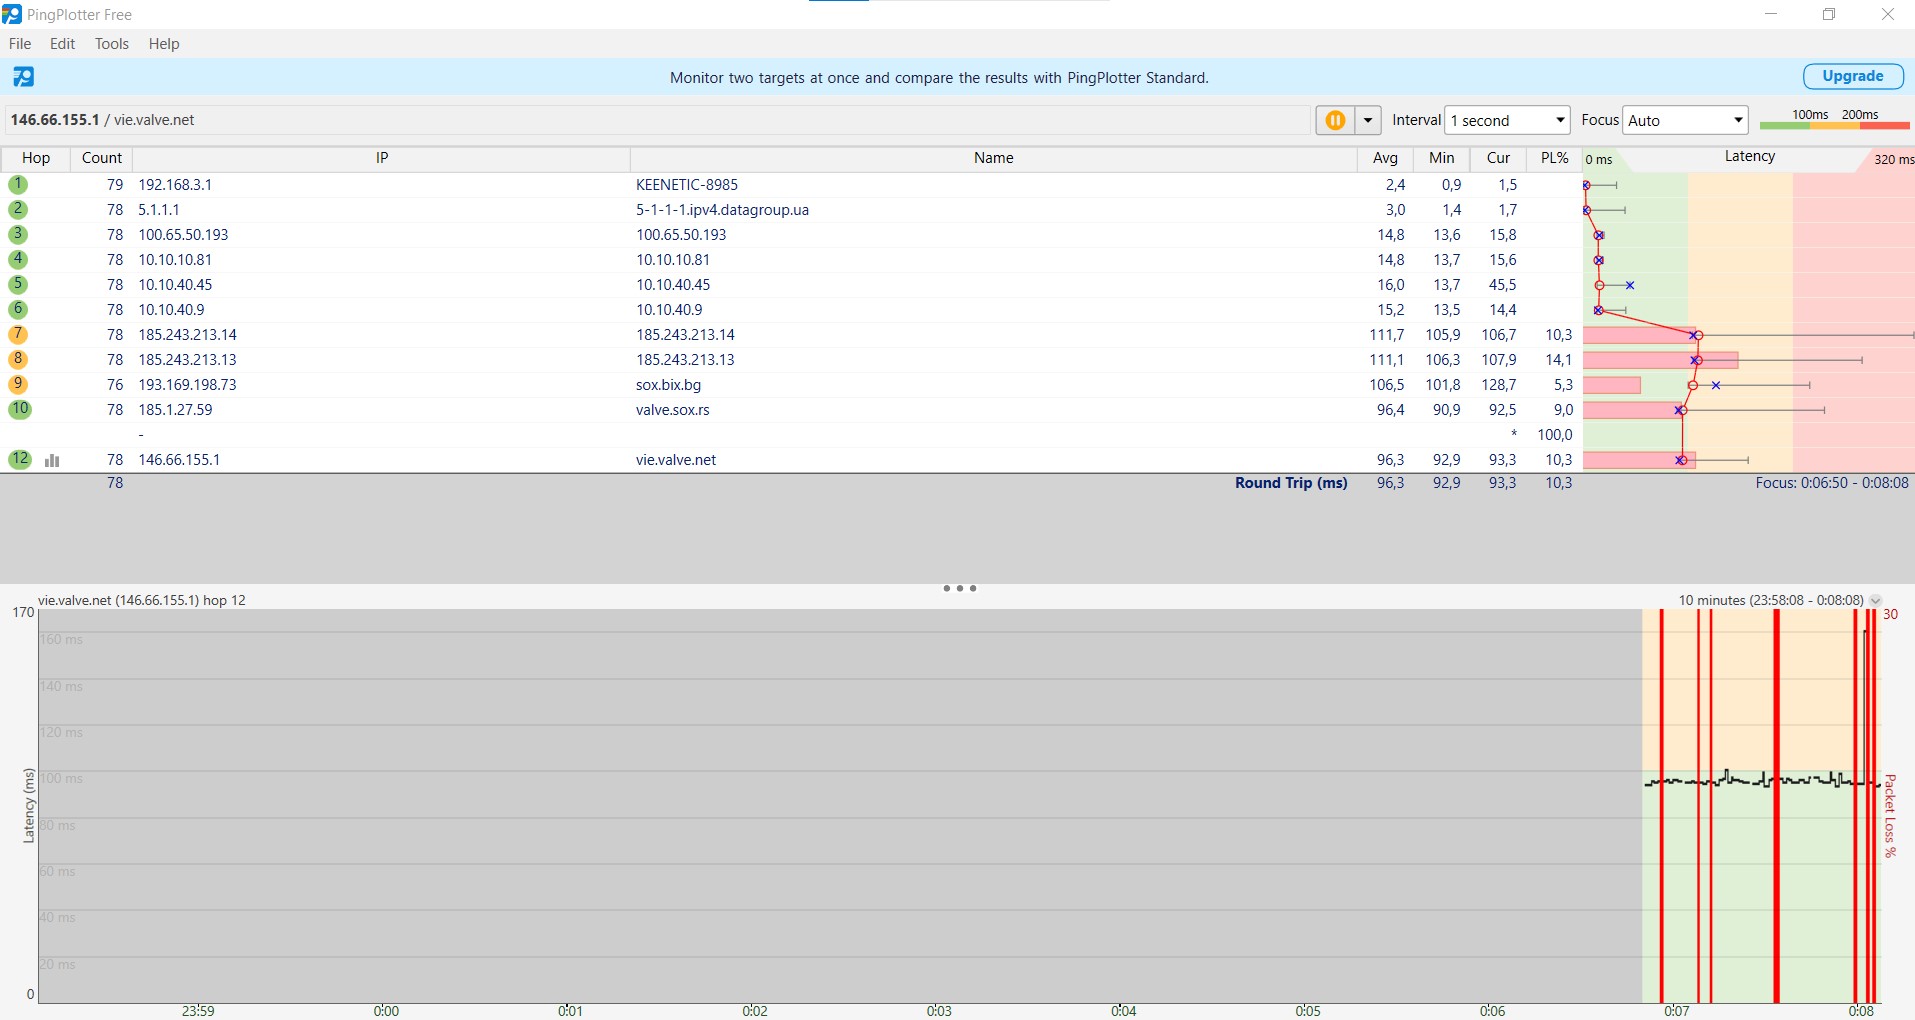Click the three-dot panel splitter handle
The image size is (1915, 1020).
tap(959, 588)
